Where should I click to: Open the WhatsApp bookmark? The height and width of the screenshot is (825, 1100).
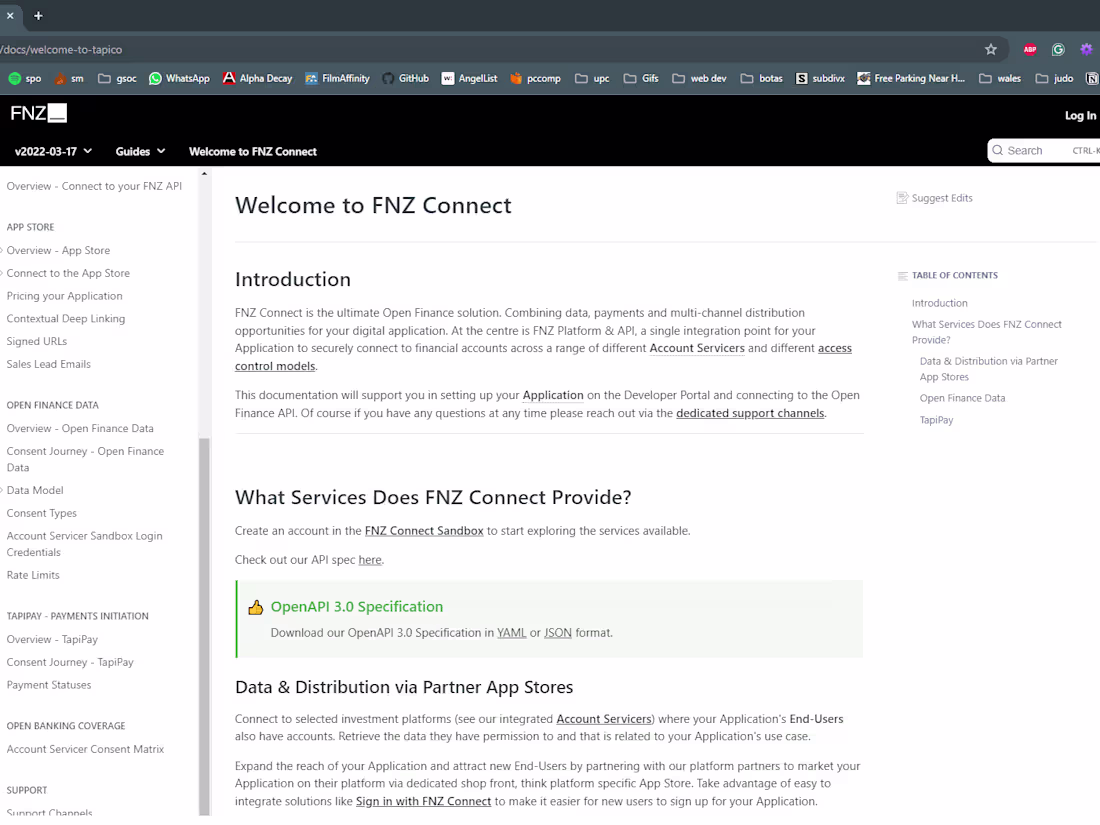pos(179,78)
